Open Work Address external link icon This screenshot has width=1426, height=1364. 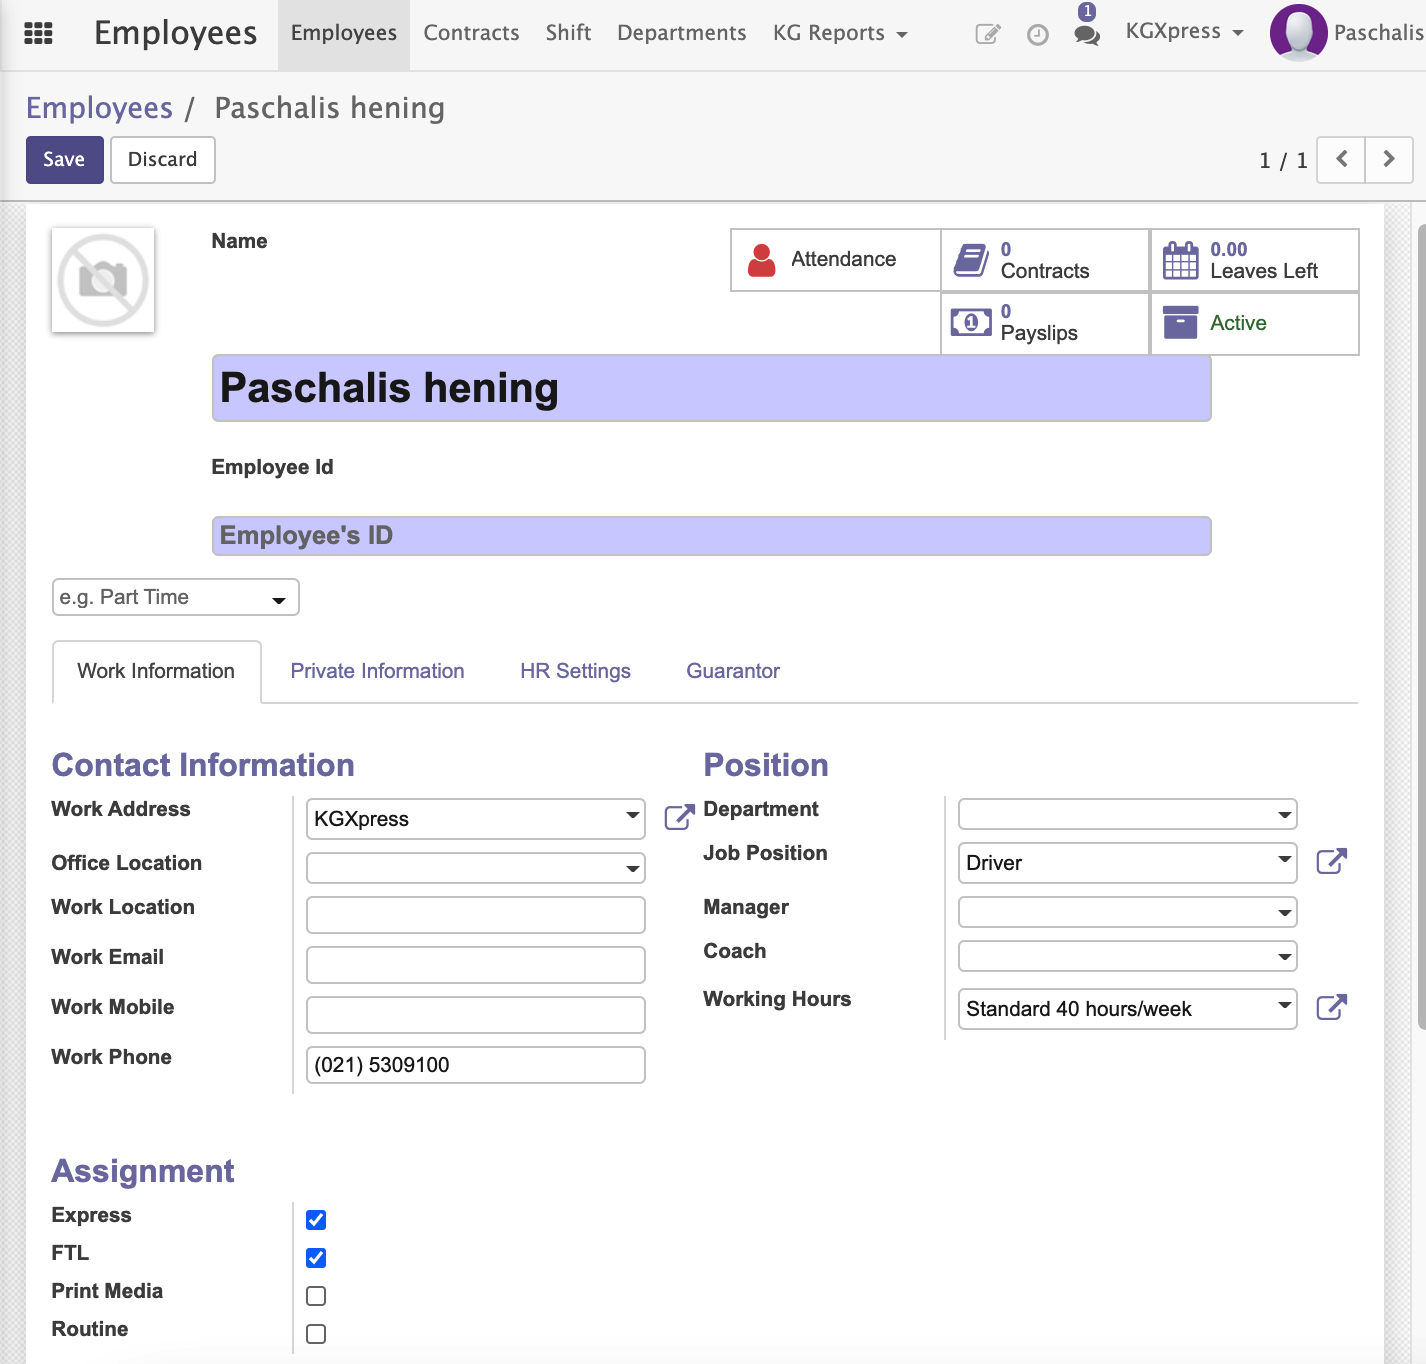pyautogui.click(x=679, y=817)
